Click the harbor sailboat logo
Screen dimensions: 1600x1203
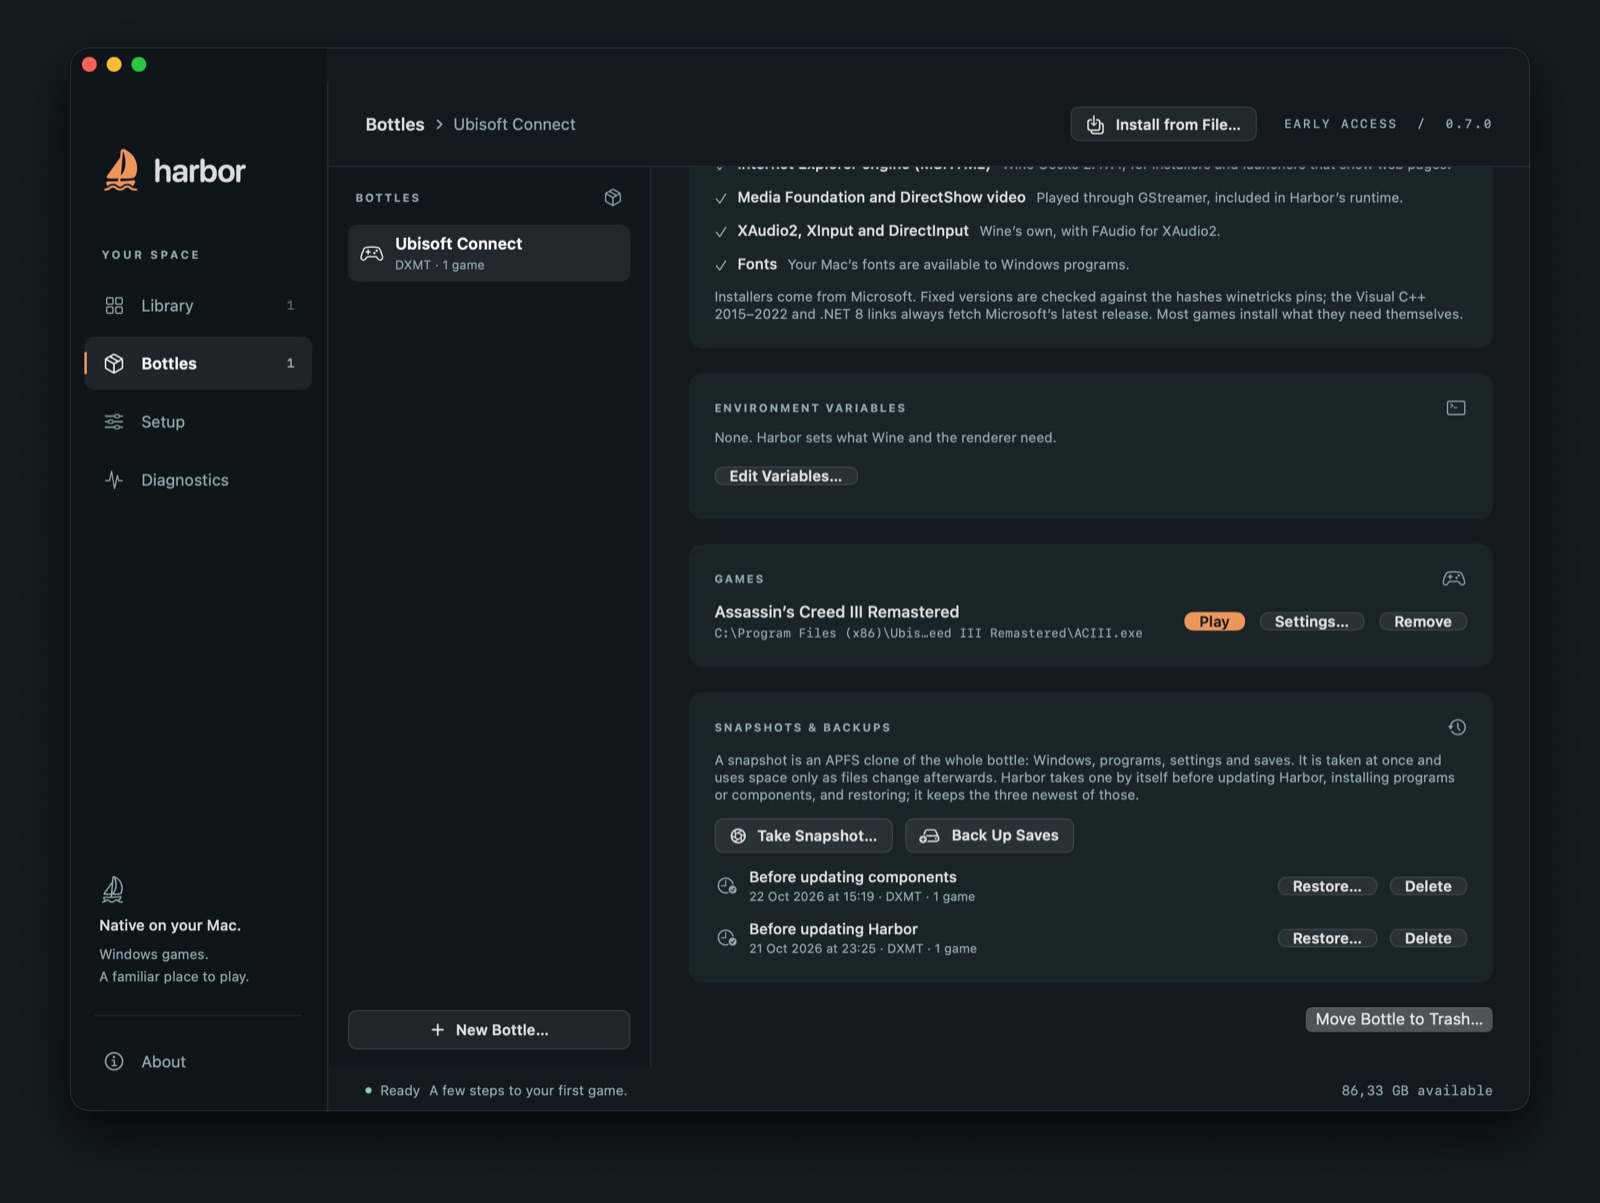point(121,170)
